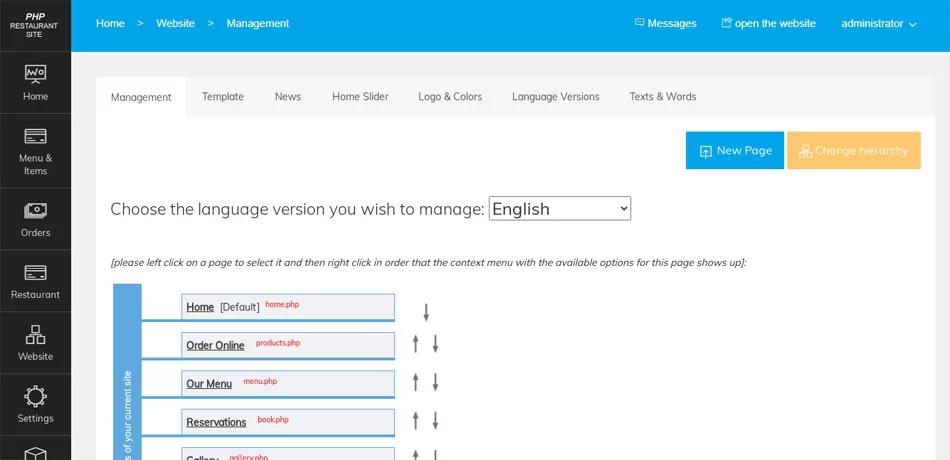Open the Home sidebar section
950x460 pixels.
(35, 83)
